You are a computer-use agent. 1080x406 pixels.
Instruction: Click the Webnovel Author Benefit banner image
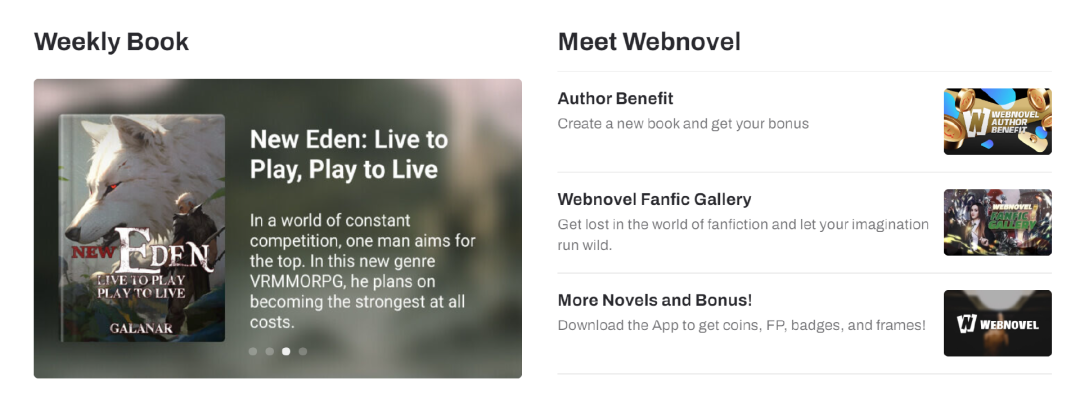pos(997,121)
